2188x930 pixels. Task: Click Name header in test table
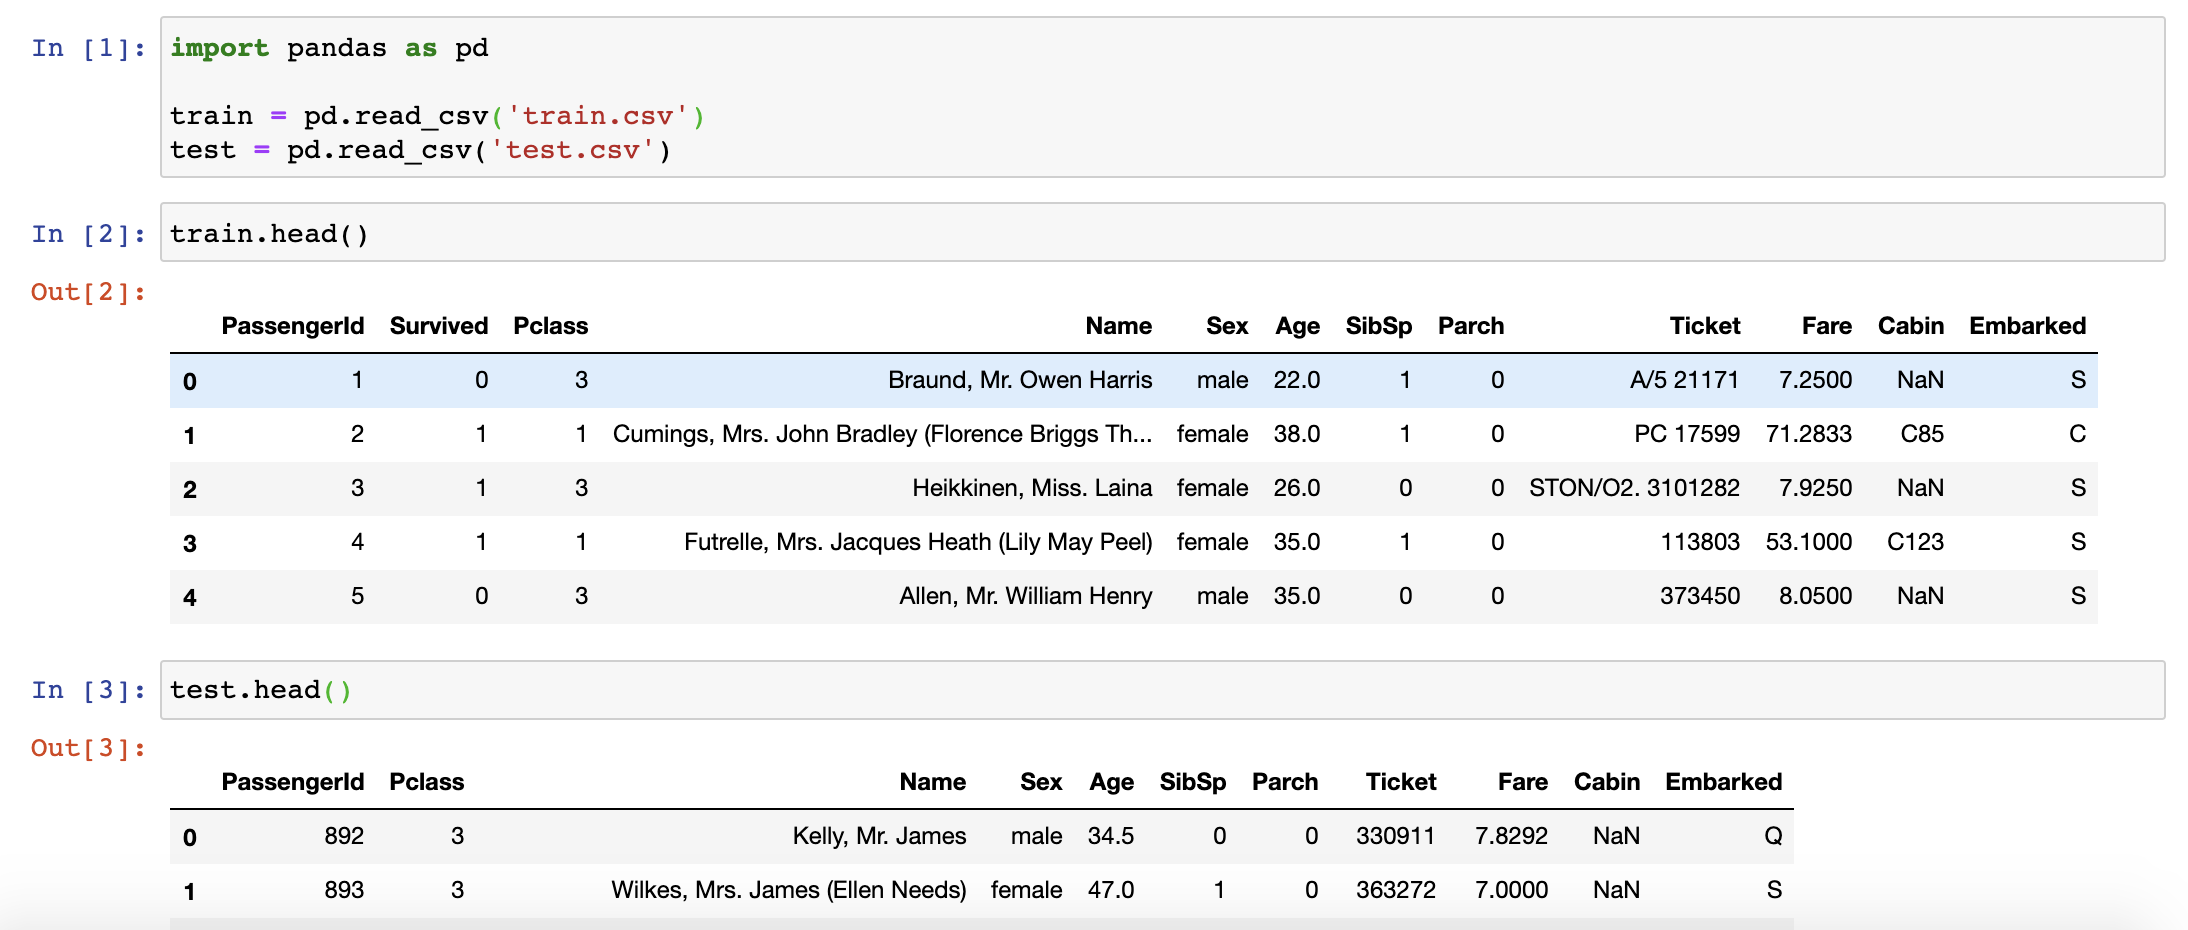(x=933, y=782)
